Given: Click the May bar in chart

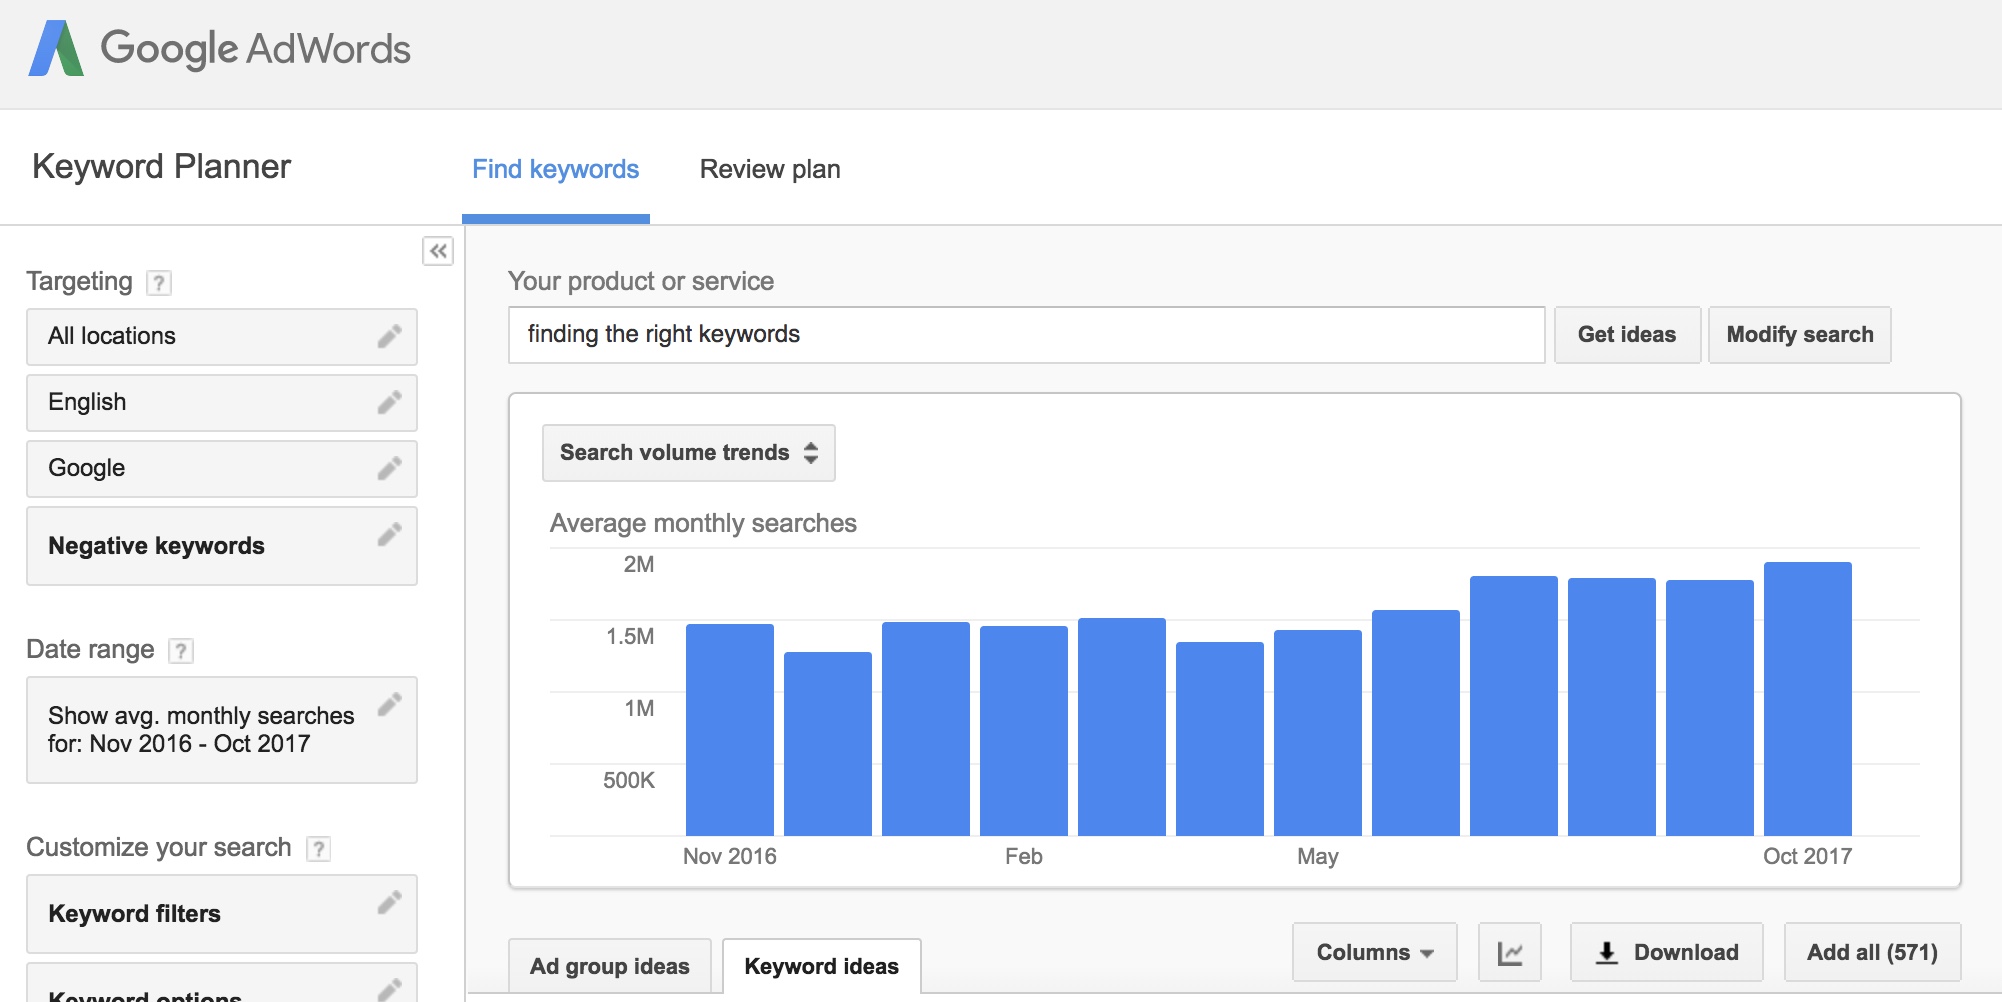Looking at the screenshot, I should coord(1318,733).
